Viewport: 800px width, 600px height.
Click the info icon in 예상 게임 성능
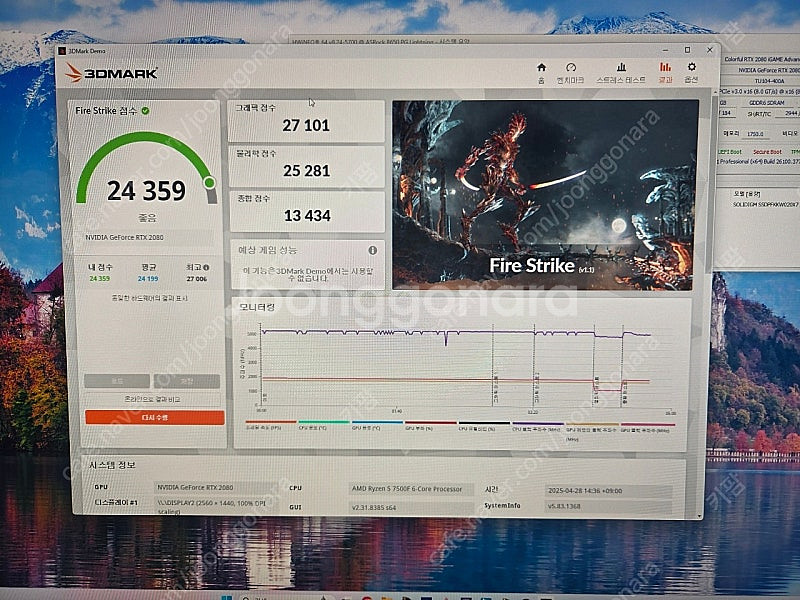[x=373, y=251]
